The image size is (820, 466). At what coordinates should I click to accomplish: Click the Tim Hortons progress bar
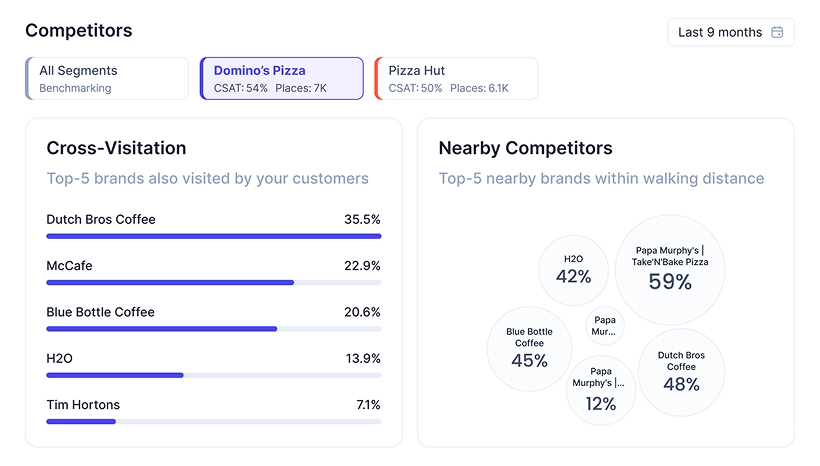coord(213,421)
